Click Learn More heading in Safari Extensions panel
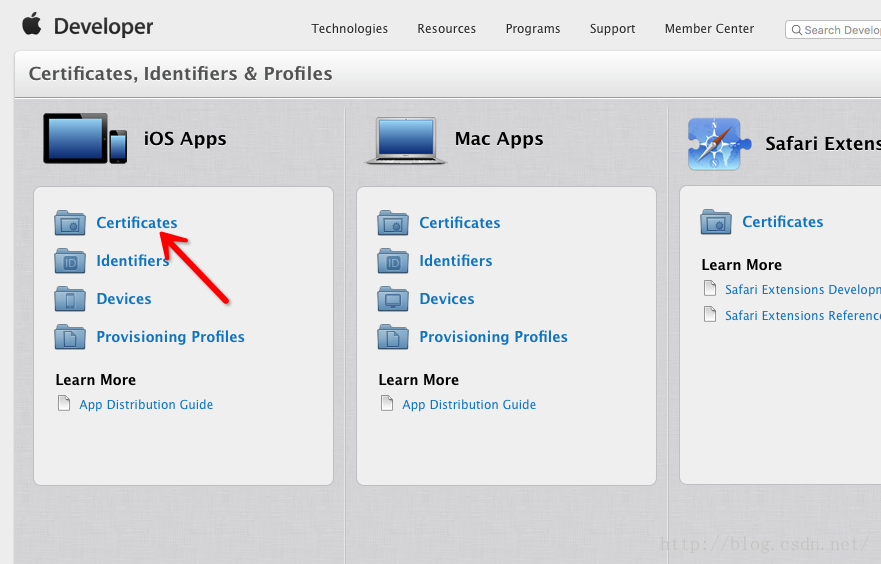The image size is (881, 564). pyautogui.click(x=742, y=265)
